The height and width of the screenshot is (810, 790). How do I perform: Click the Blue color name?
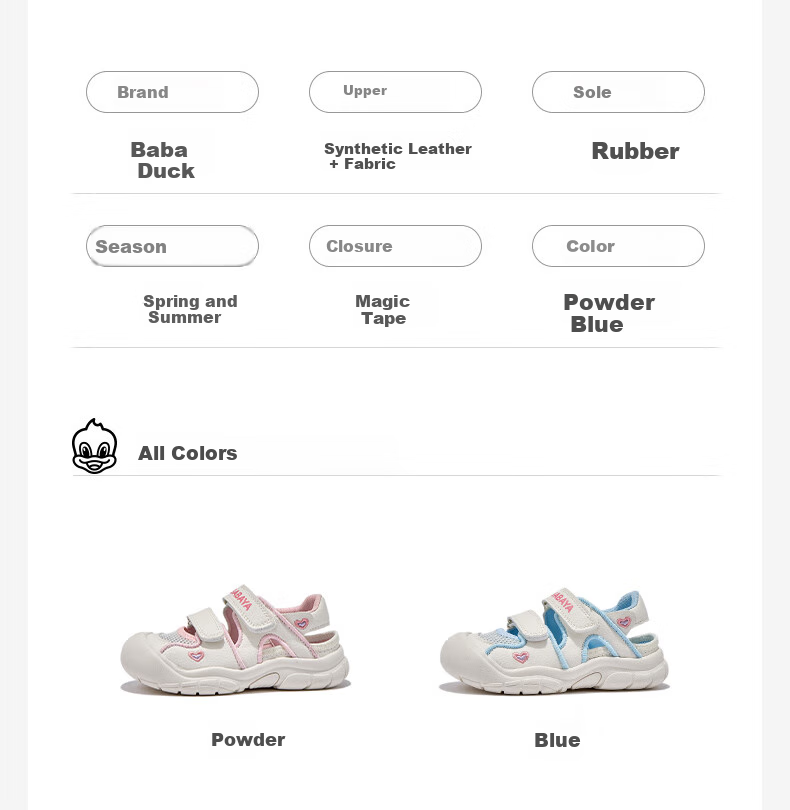(x=557, y=740)
